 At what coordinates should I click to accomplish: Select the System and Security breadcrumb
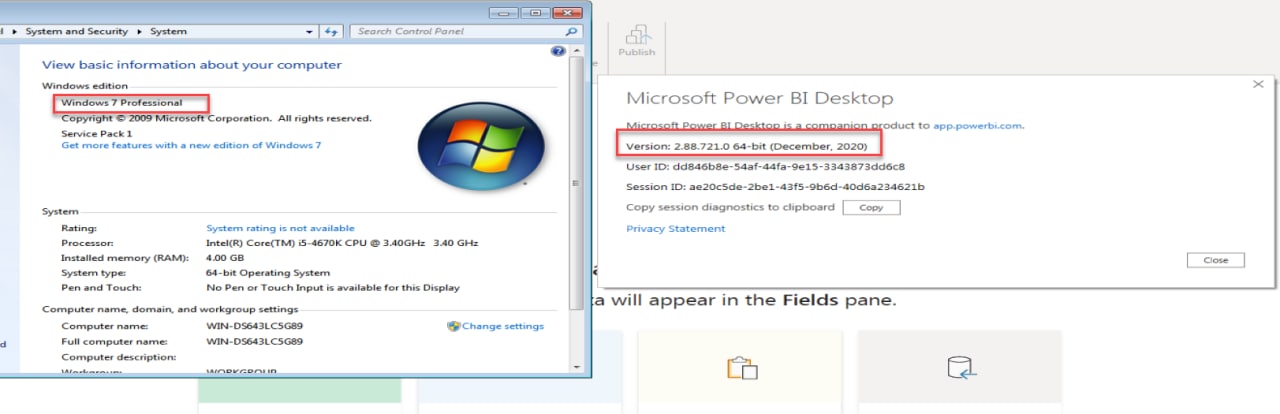pyautogui.click(x=77, y=32)
